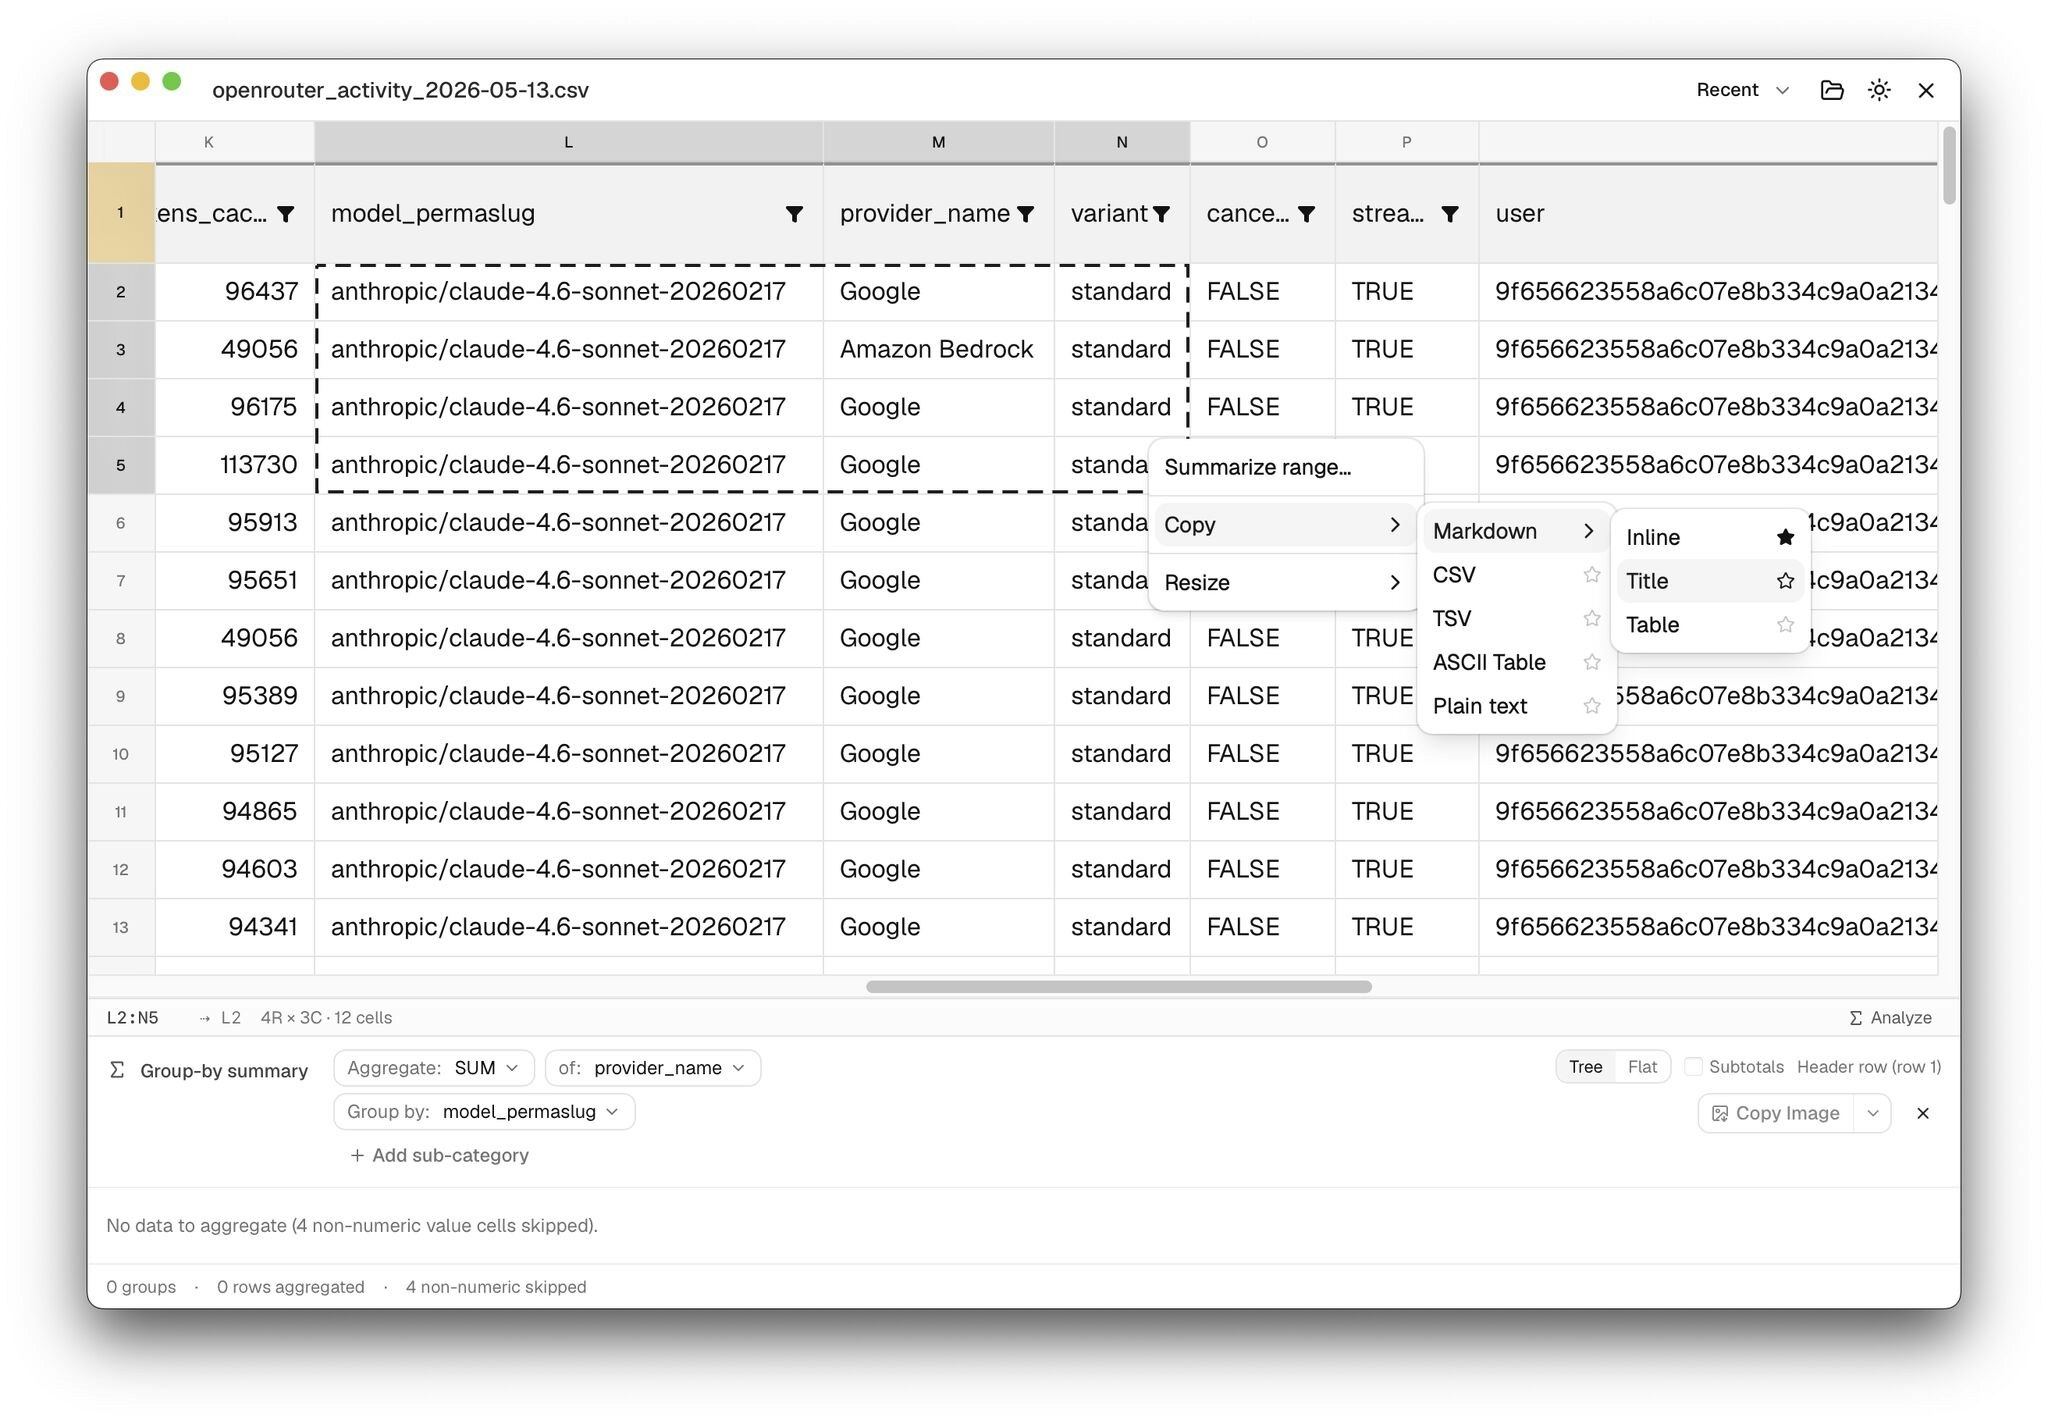
Task: Switch summary view to Tree
Action: (1585, 1067)
